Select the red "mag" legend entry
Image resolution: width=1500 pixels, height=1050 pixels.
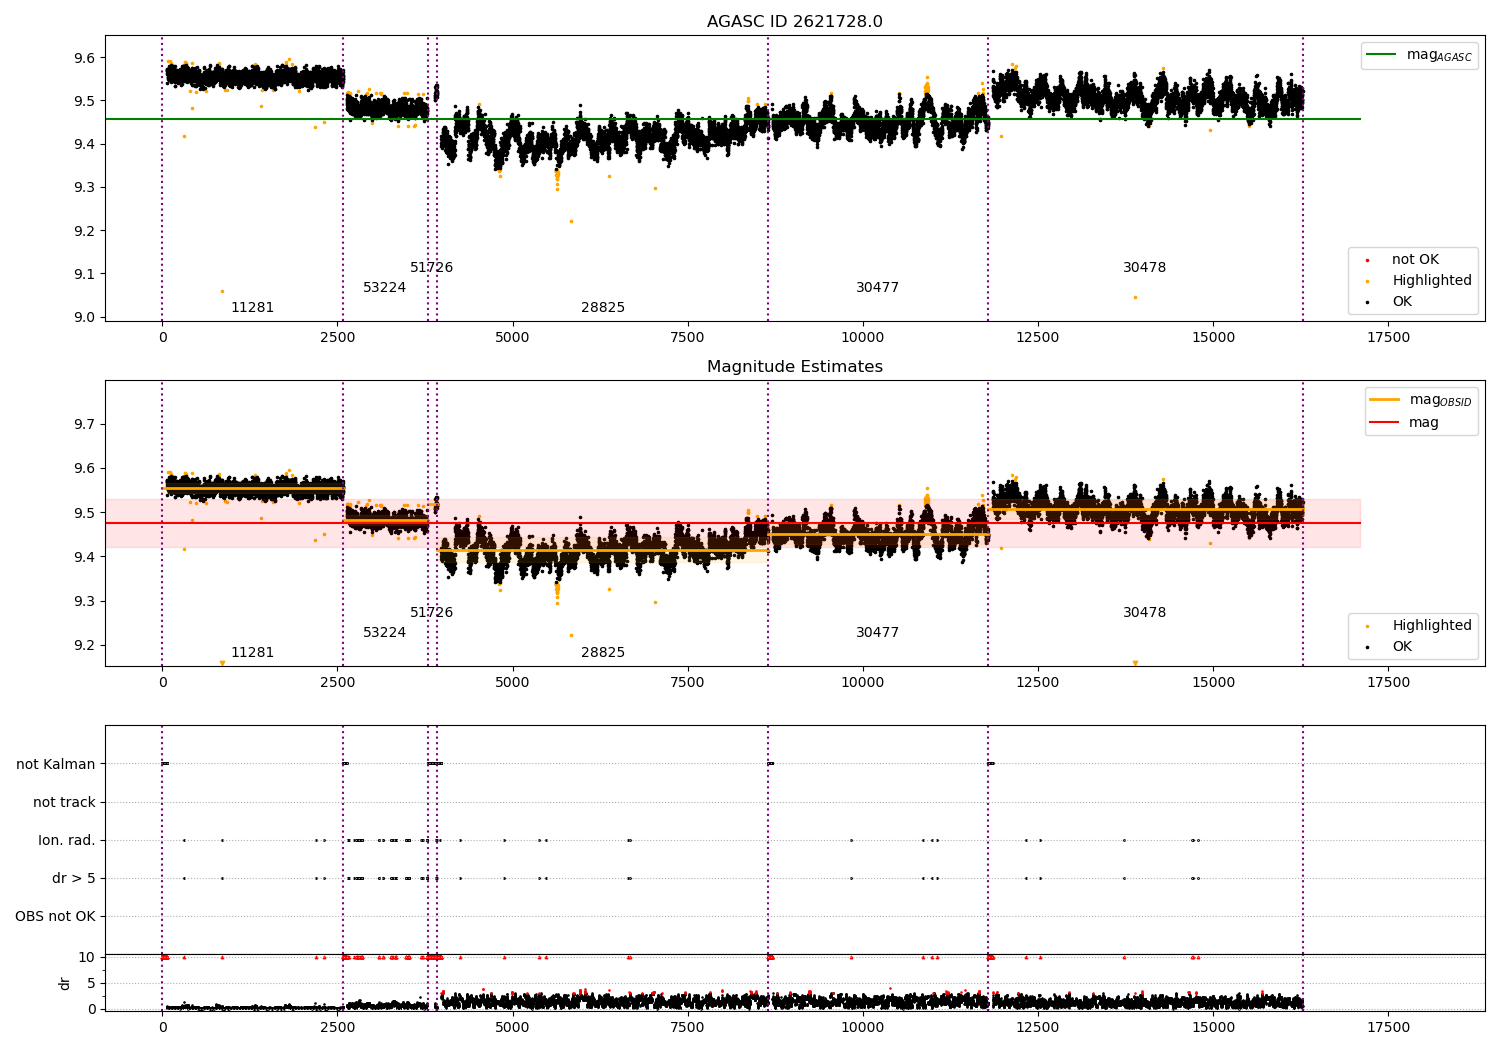point(1404,423)
